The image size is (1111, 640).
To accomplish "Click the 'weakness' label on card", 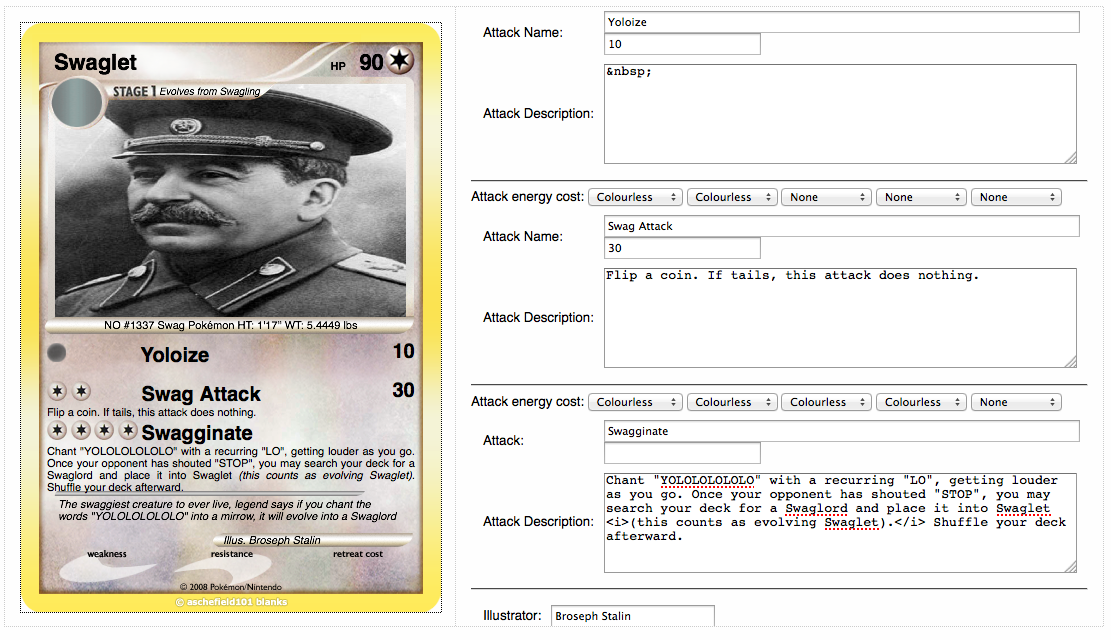I will point(107,554).
